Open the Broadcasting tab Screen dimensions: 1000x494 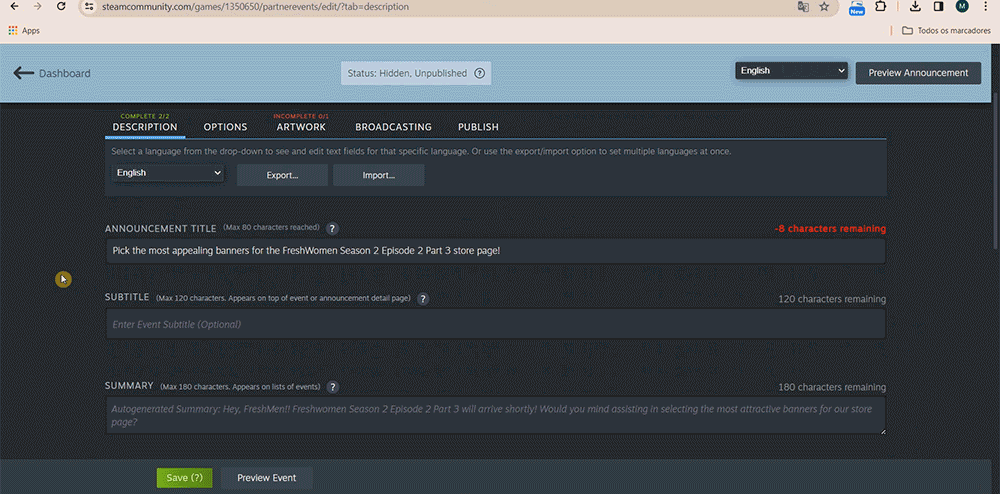tap(393, 127)
